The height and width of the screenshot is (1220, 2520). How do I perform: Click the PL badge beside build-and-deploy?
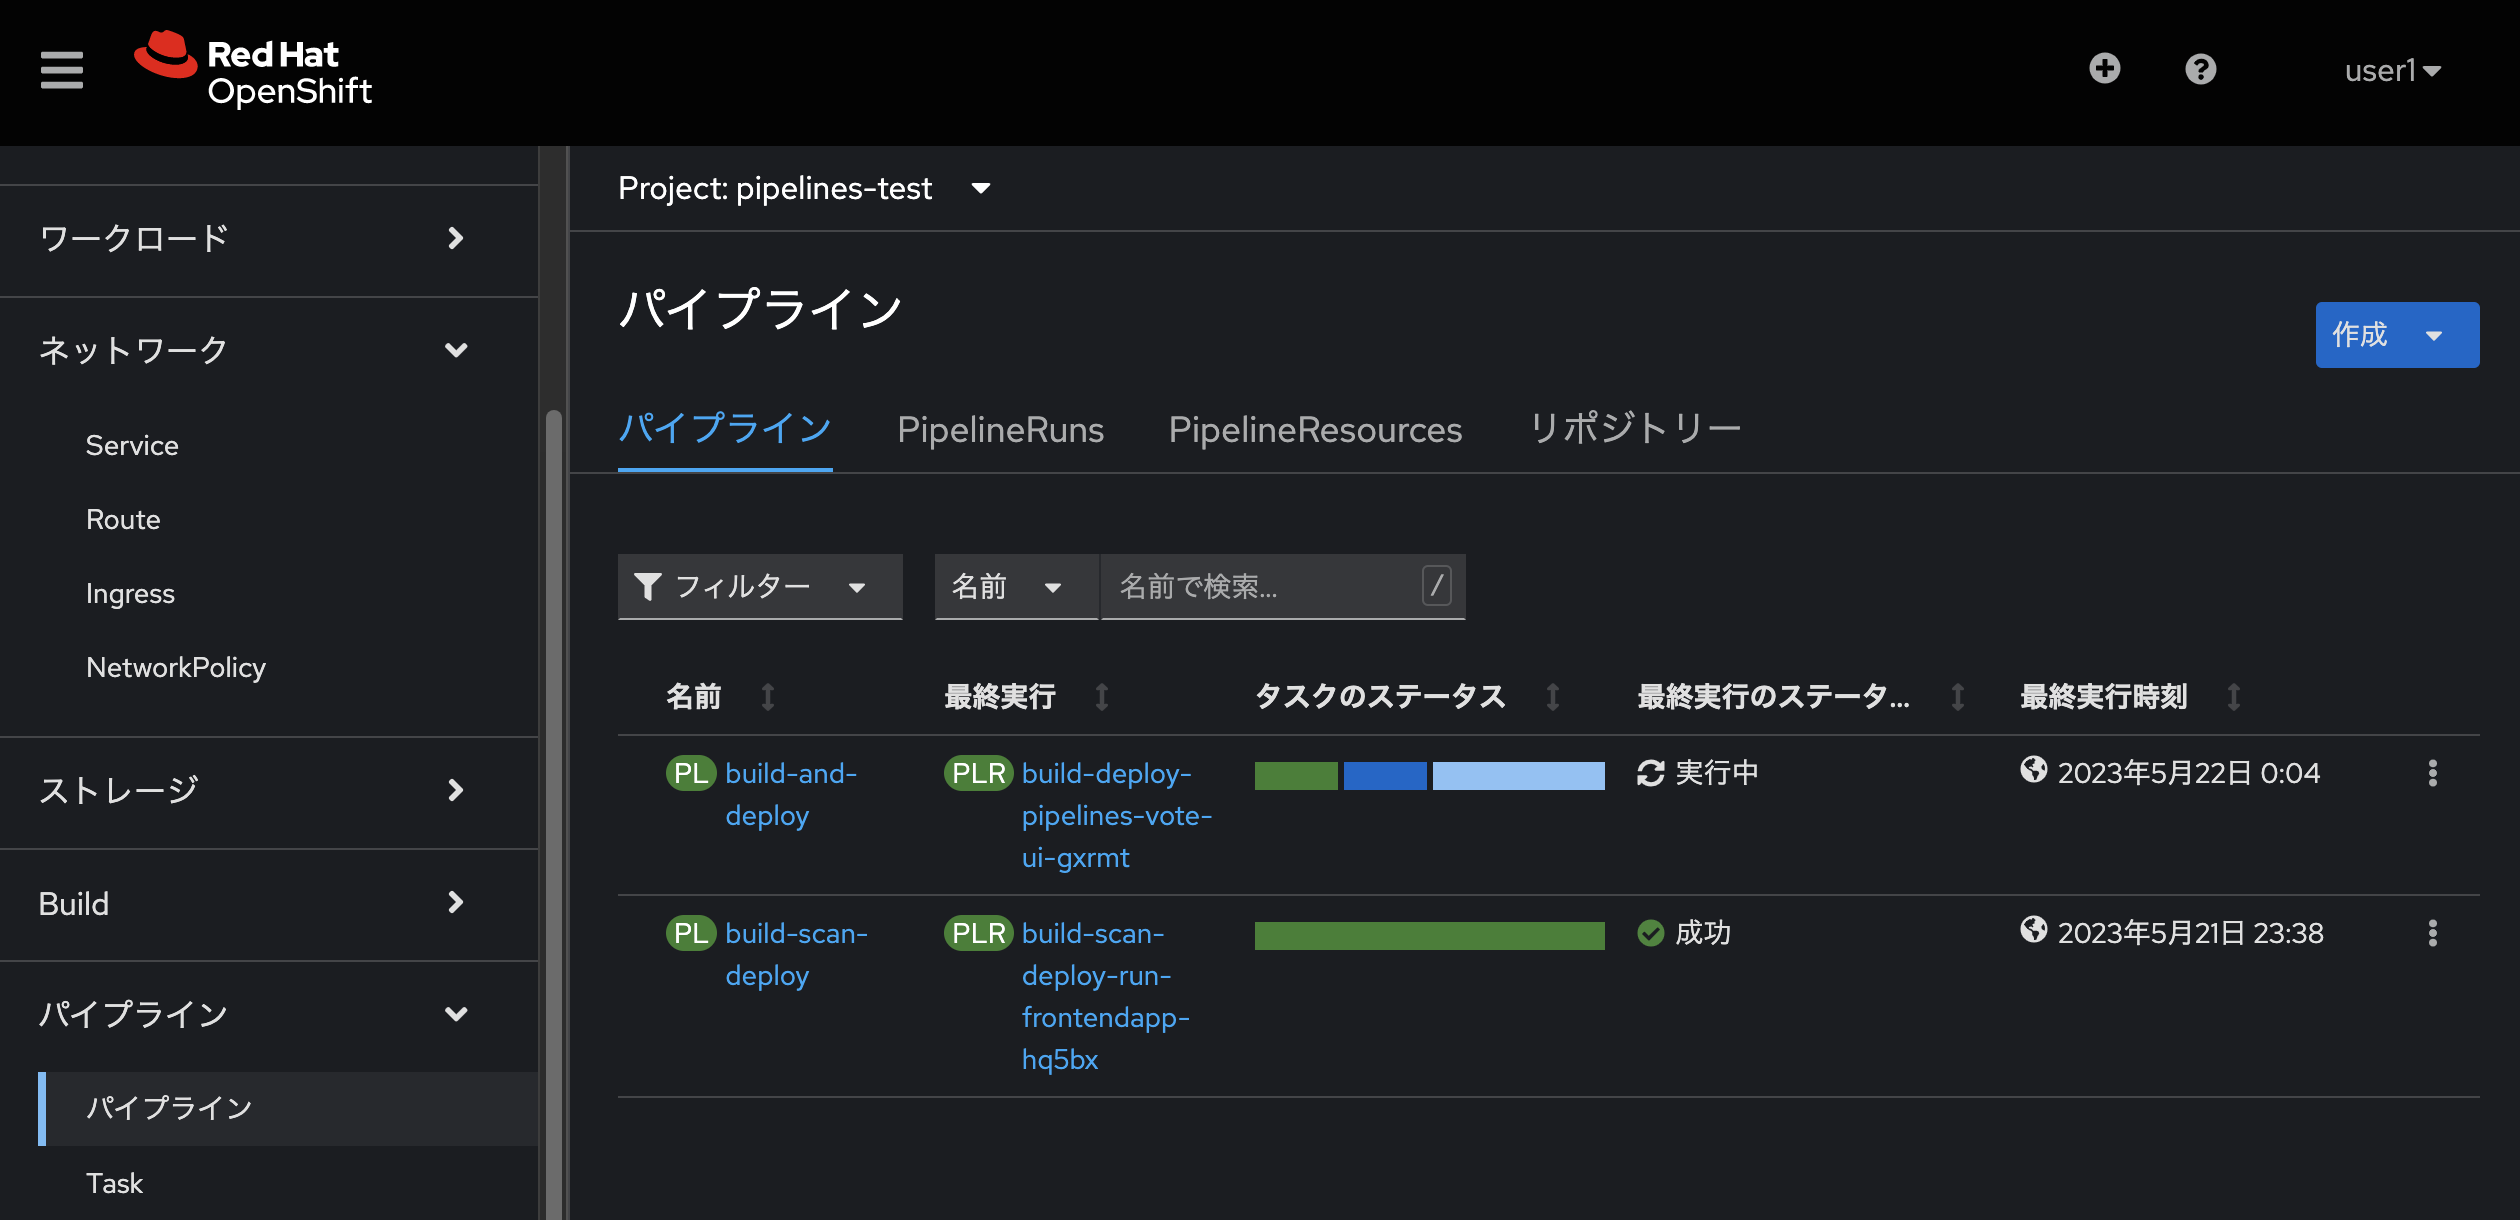point(690,773)
